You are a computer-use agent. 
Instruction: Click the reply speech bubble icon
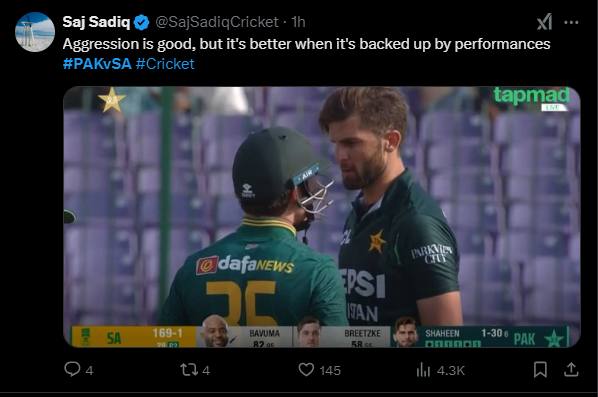[x=72, y=370]
